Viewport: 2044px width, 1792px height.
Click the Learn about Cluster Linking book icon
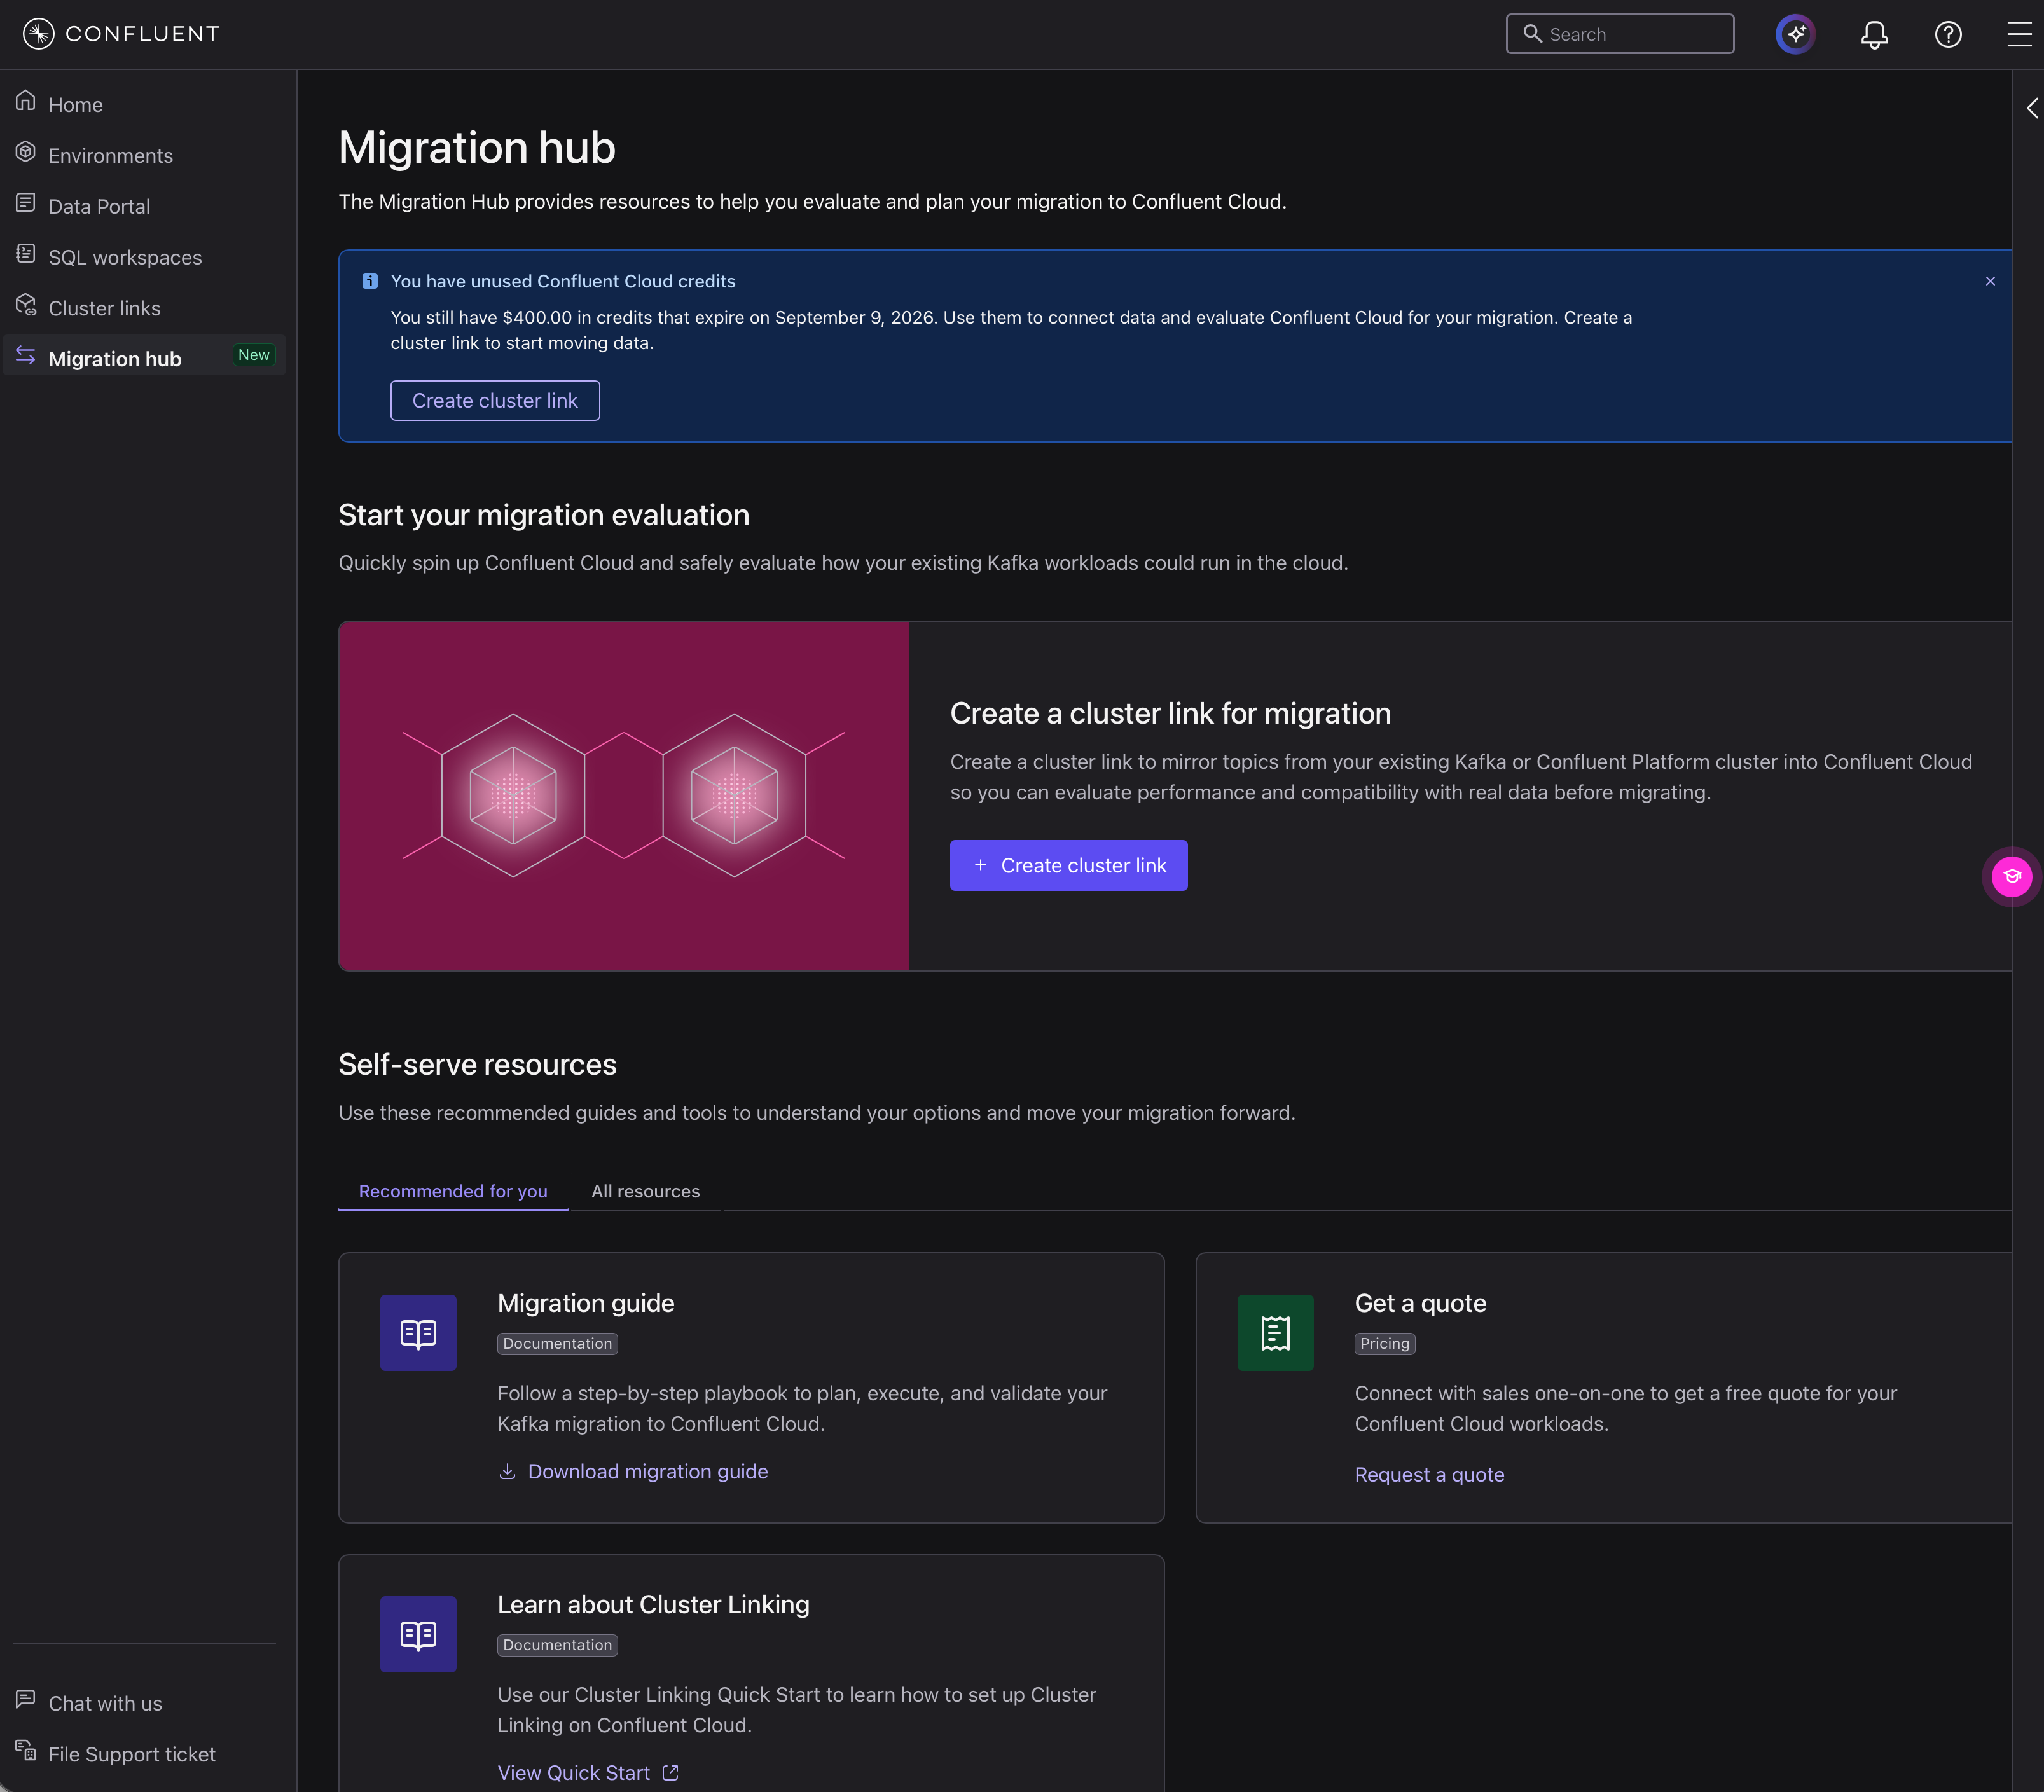coord(418,1634)
